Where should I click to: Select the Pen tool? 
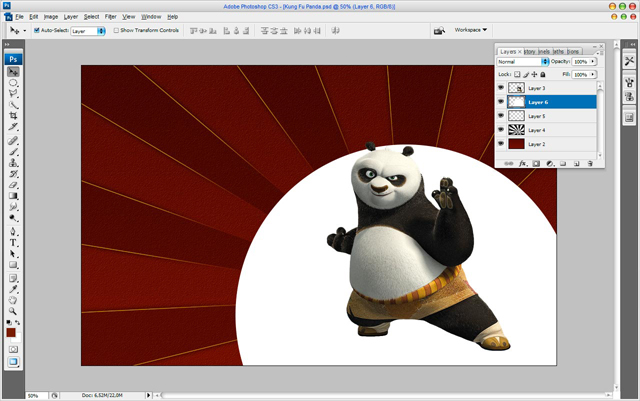tap(13, 232)
